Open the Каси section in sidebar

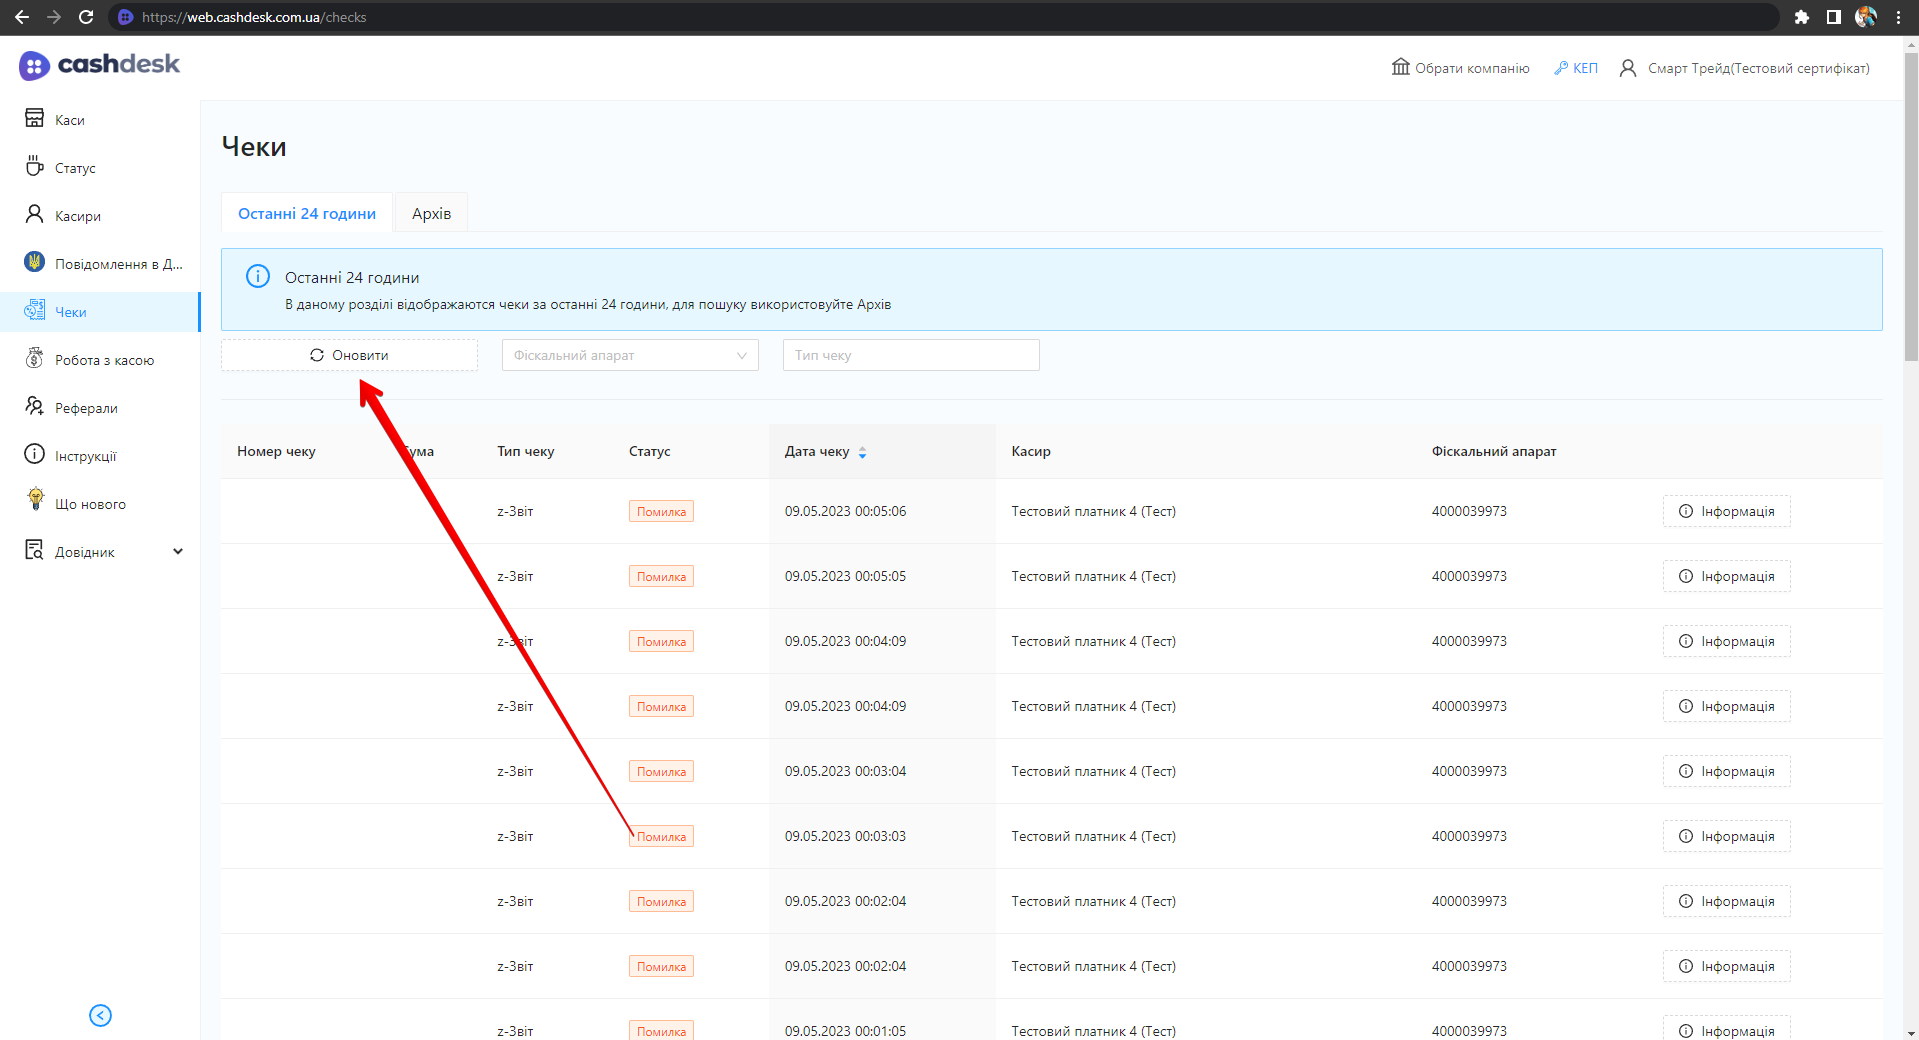tap(69, 120)
